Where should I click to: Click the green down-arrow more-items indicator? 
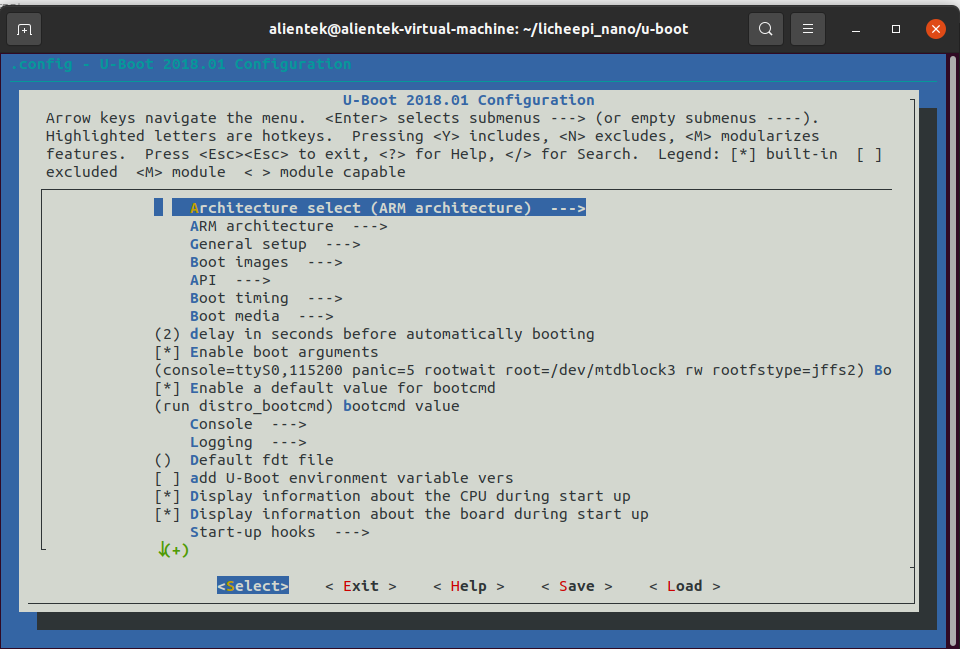pyautogui.click(x=173, y=550)
